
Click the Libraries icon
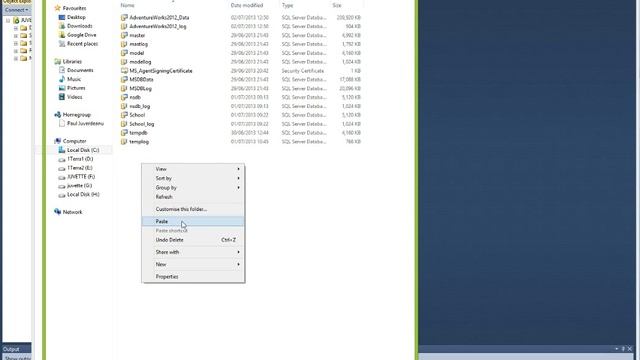58,61
